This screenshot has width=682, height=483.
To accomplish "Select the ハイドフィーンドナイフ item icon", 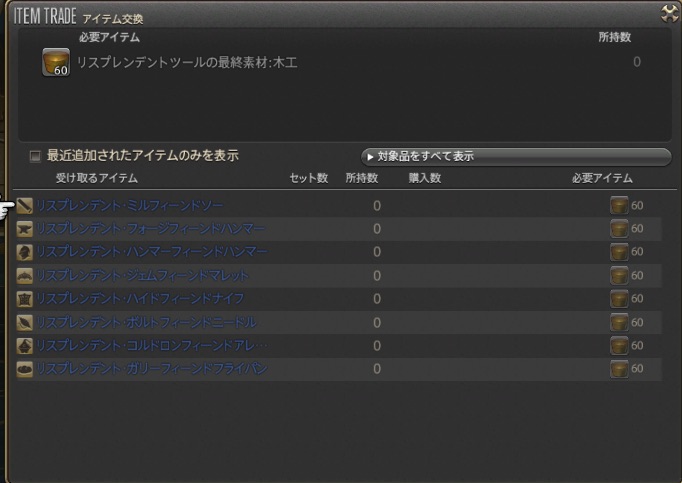I will [25, 298].
